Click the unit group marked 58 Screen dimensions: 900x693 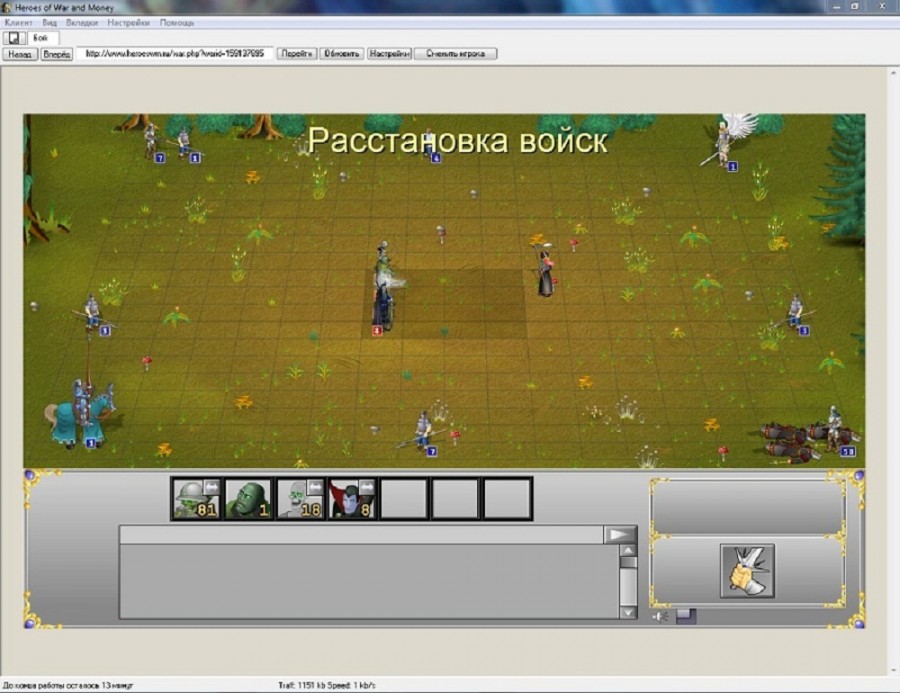810,436
